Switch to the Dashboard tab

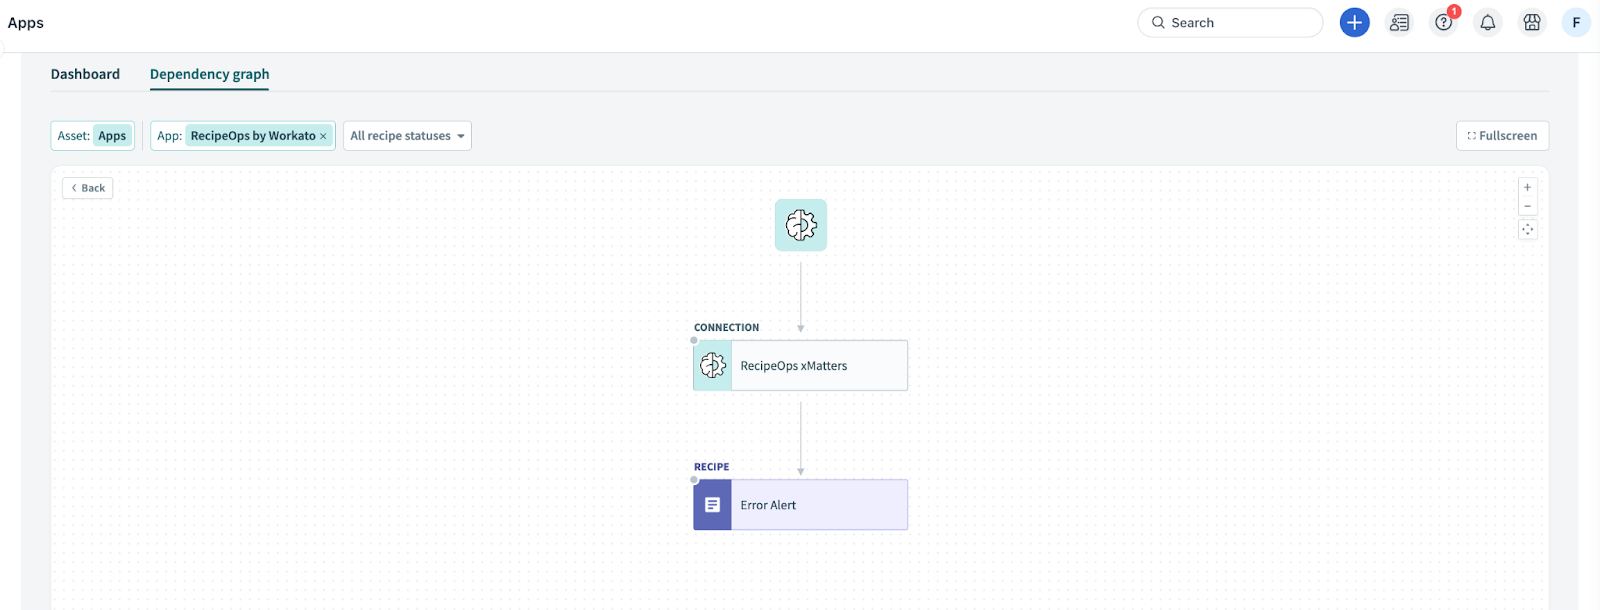pyautogui.click(x=85, y=74)
